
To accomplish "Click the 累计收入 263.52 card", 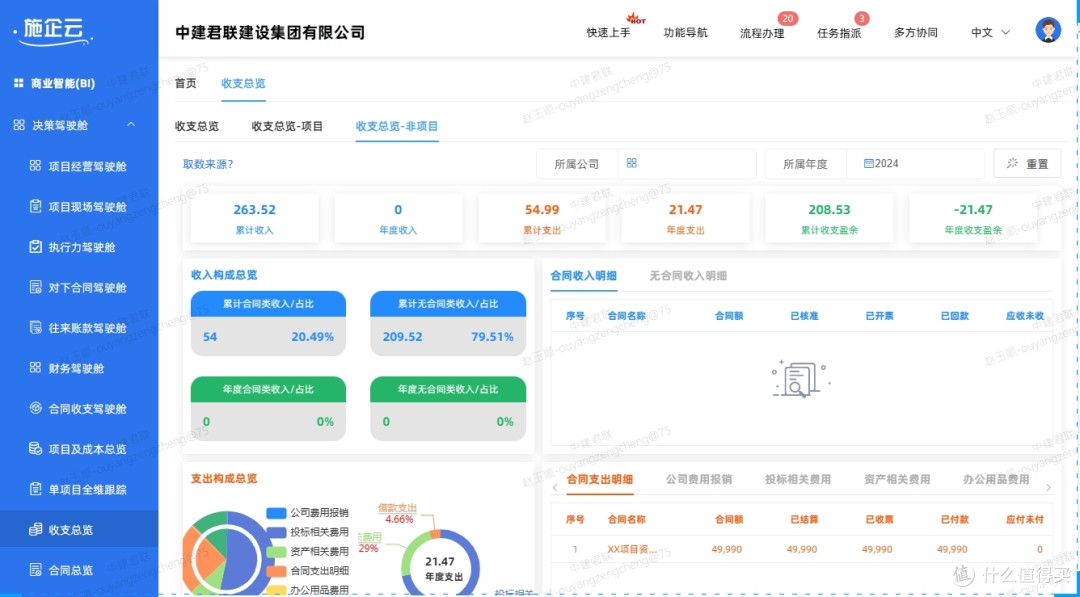I will click(254, 218).
